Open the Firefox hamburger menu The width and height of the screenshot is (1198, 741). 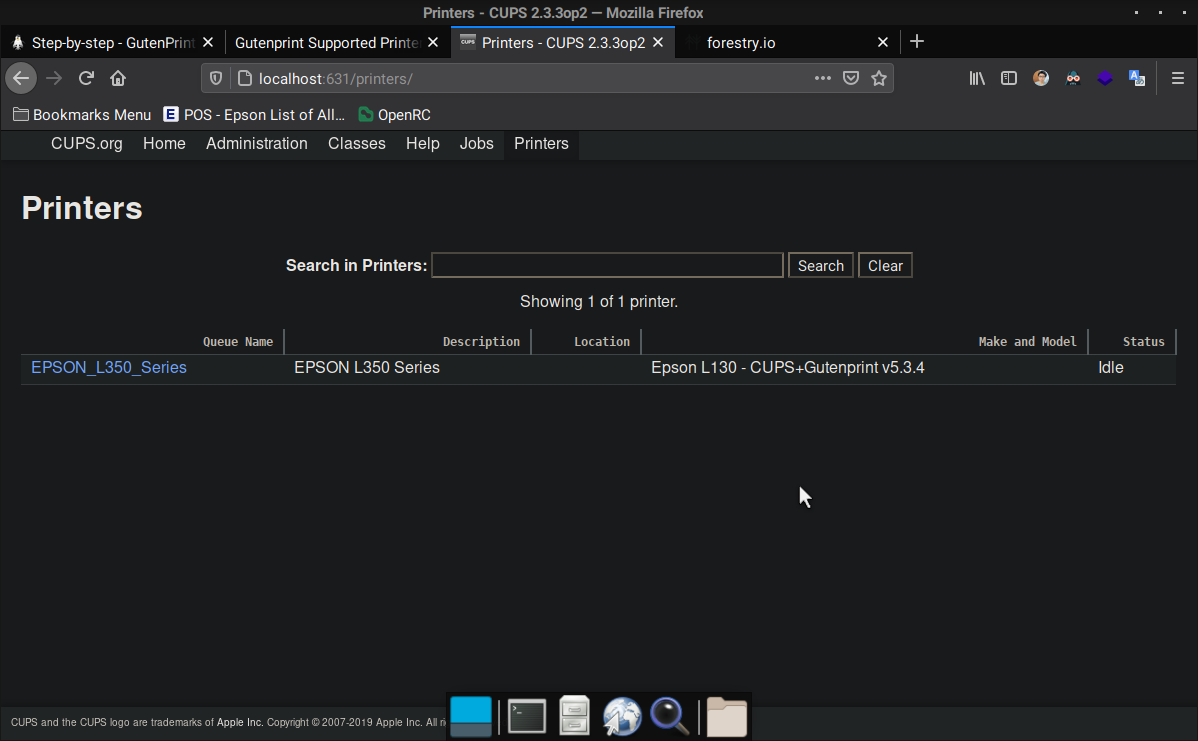[1177, 78]
